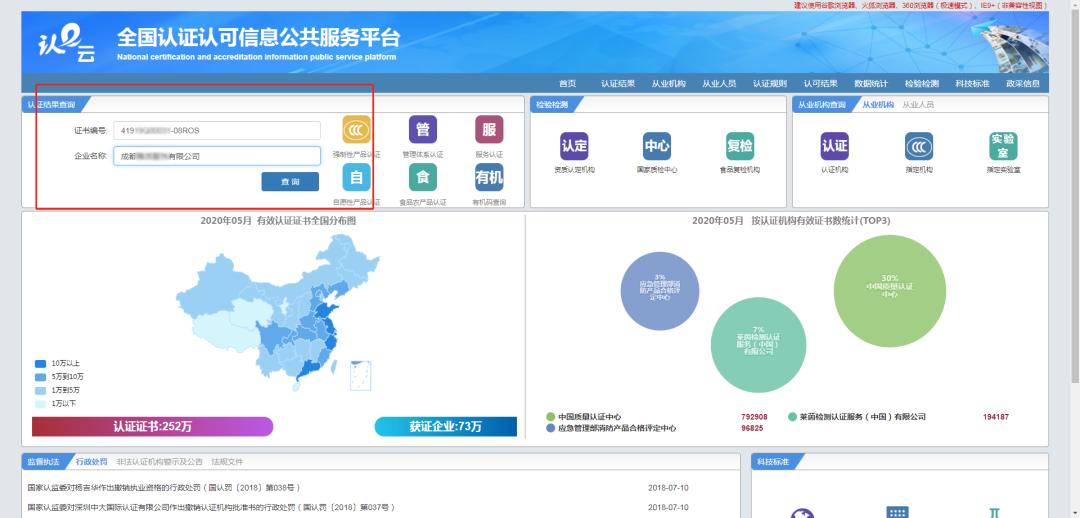Click 认证结果 in the navigation bar
The height and width of the screenshot is (518, 1080).
point(617,83)
